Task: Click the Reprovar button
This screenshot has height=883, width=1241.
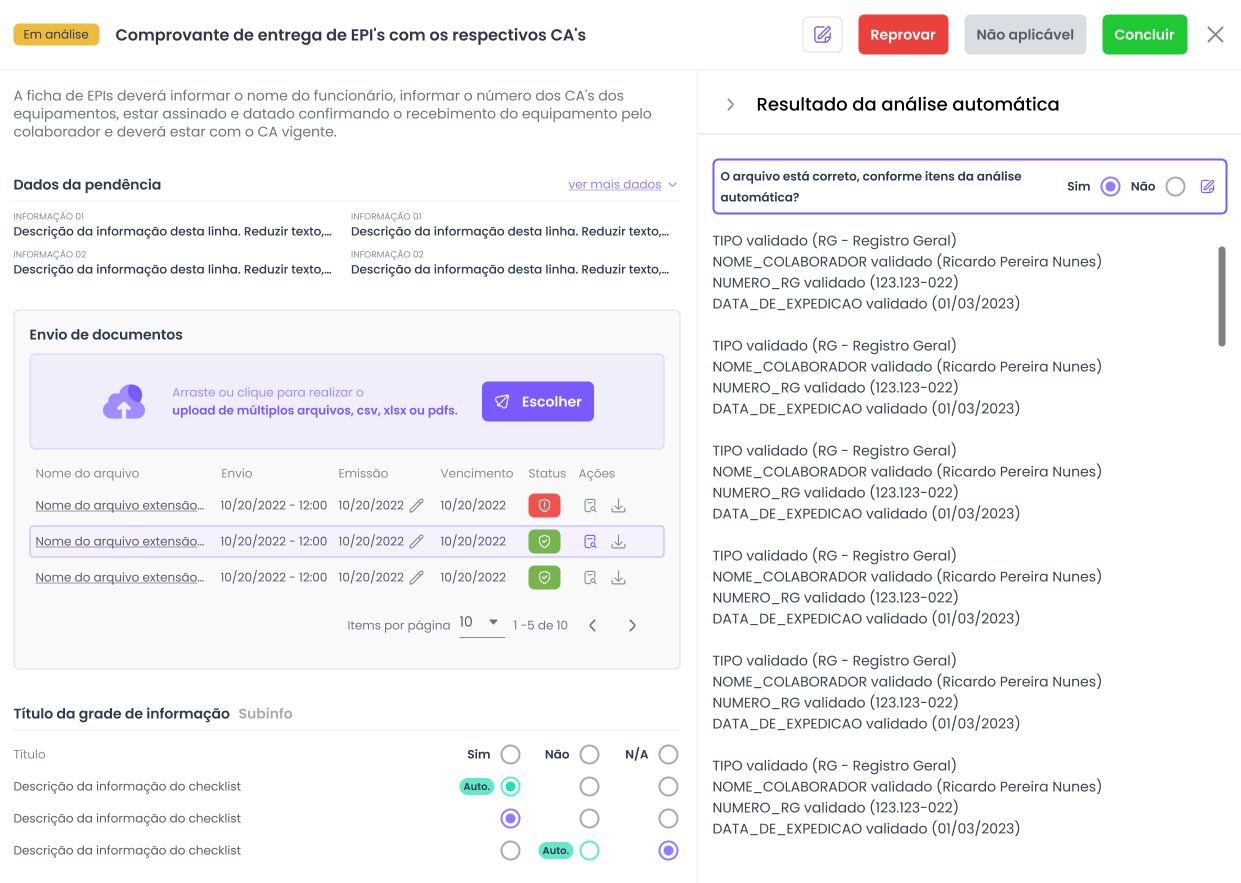Action: pos(902,35)
